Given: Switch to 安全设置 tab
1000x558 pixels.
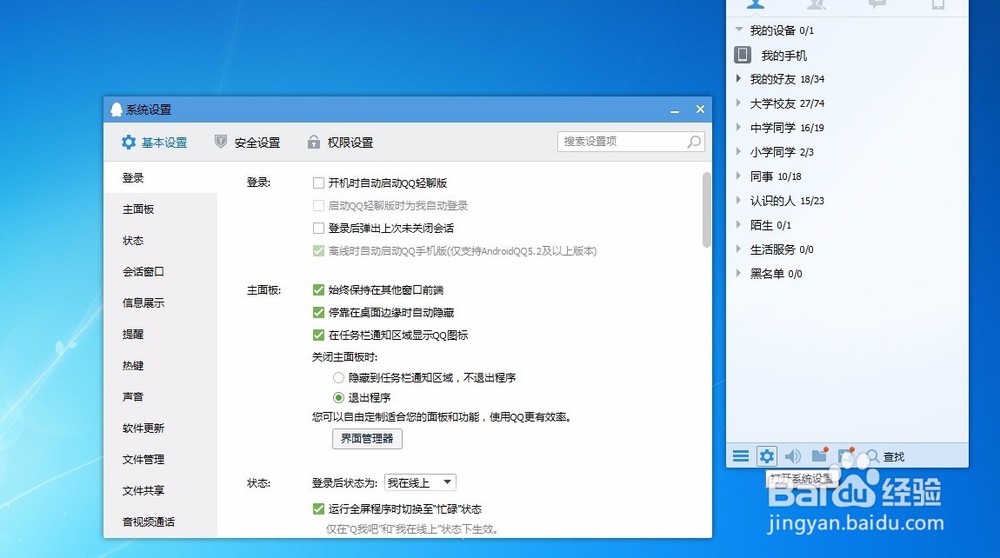Looking at the screenshot, I should click(x=247, y=142).
